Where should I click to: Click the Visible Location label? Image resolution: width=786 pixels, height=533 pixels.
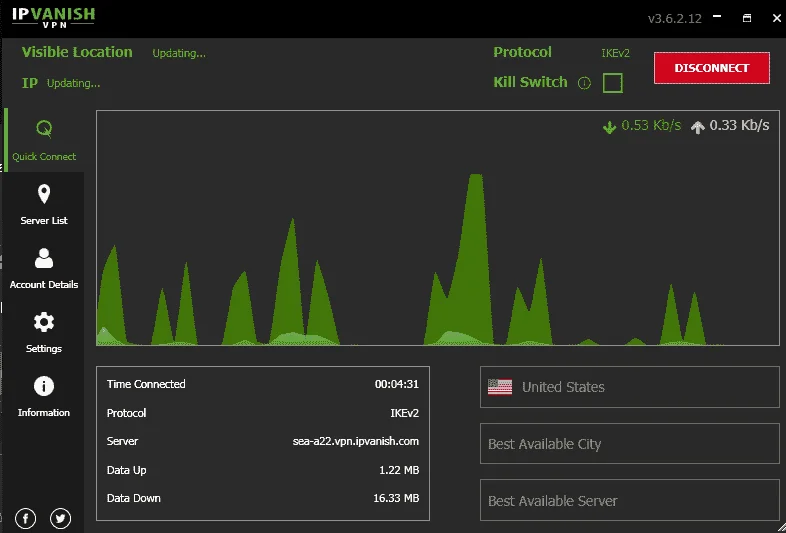point(77,52)
